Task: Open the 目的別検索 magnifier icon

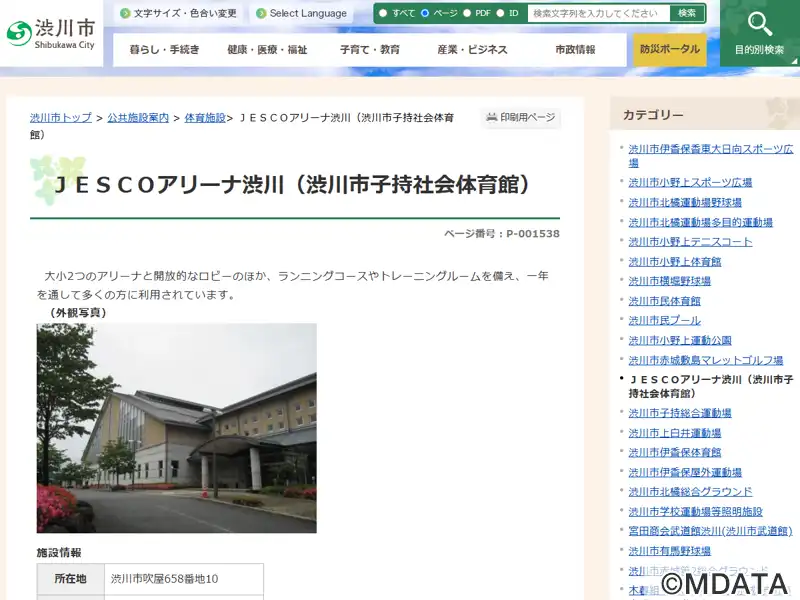Action: [760, 25]
